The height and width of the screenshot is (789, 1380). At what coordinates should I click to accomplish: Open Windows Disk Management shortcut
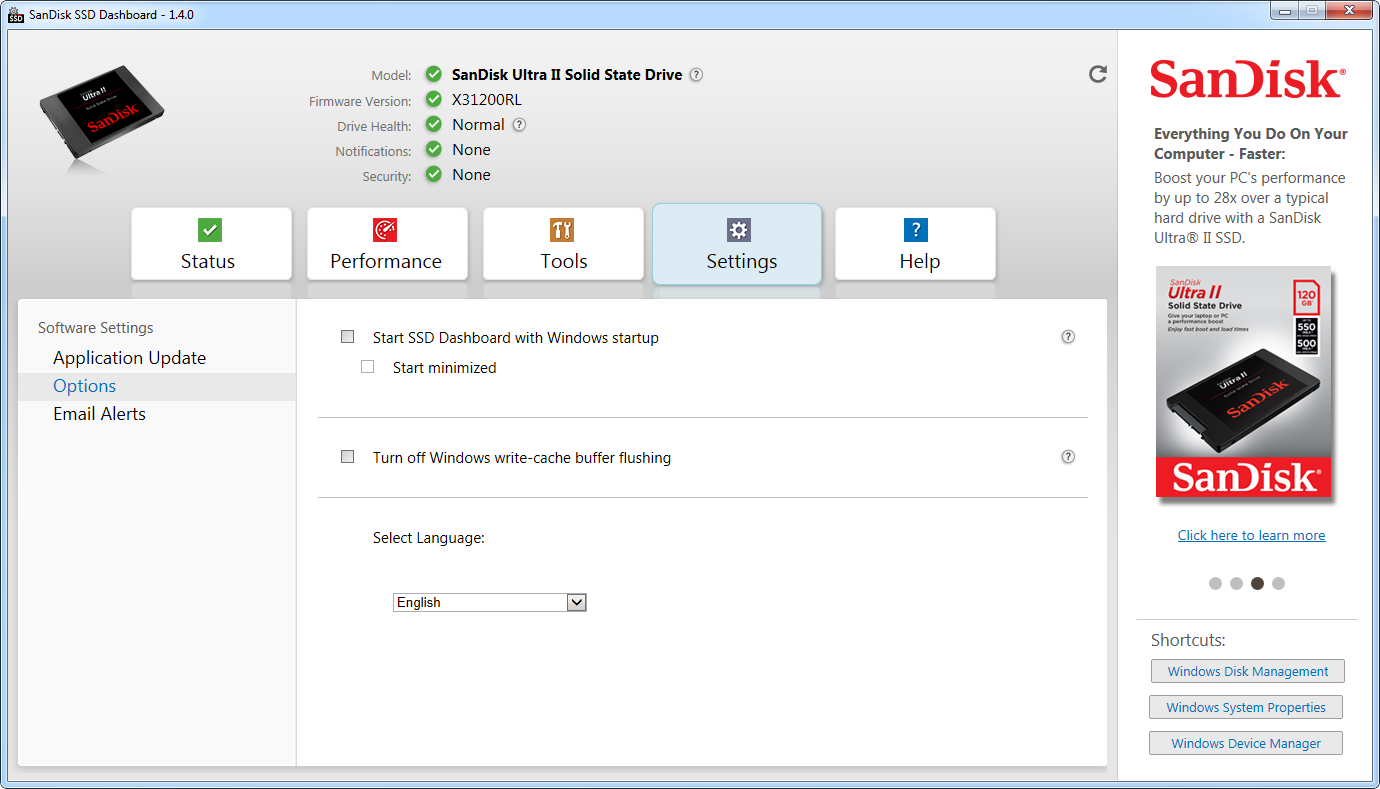(x=1248, y=671)
